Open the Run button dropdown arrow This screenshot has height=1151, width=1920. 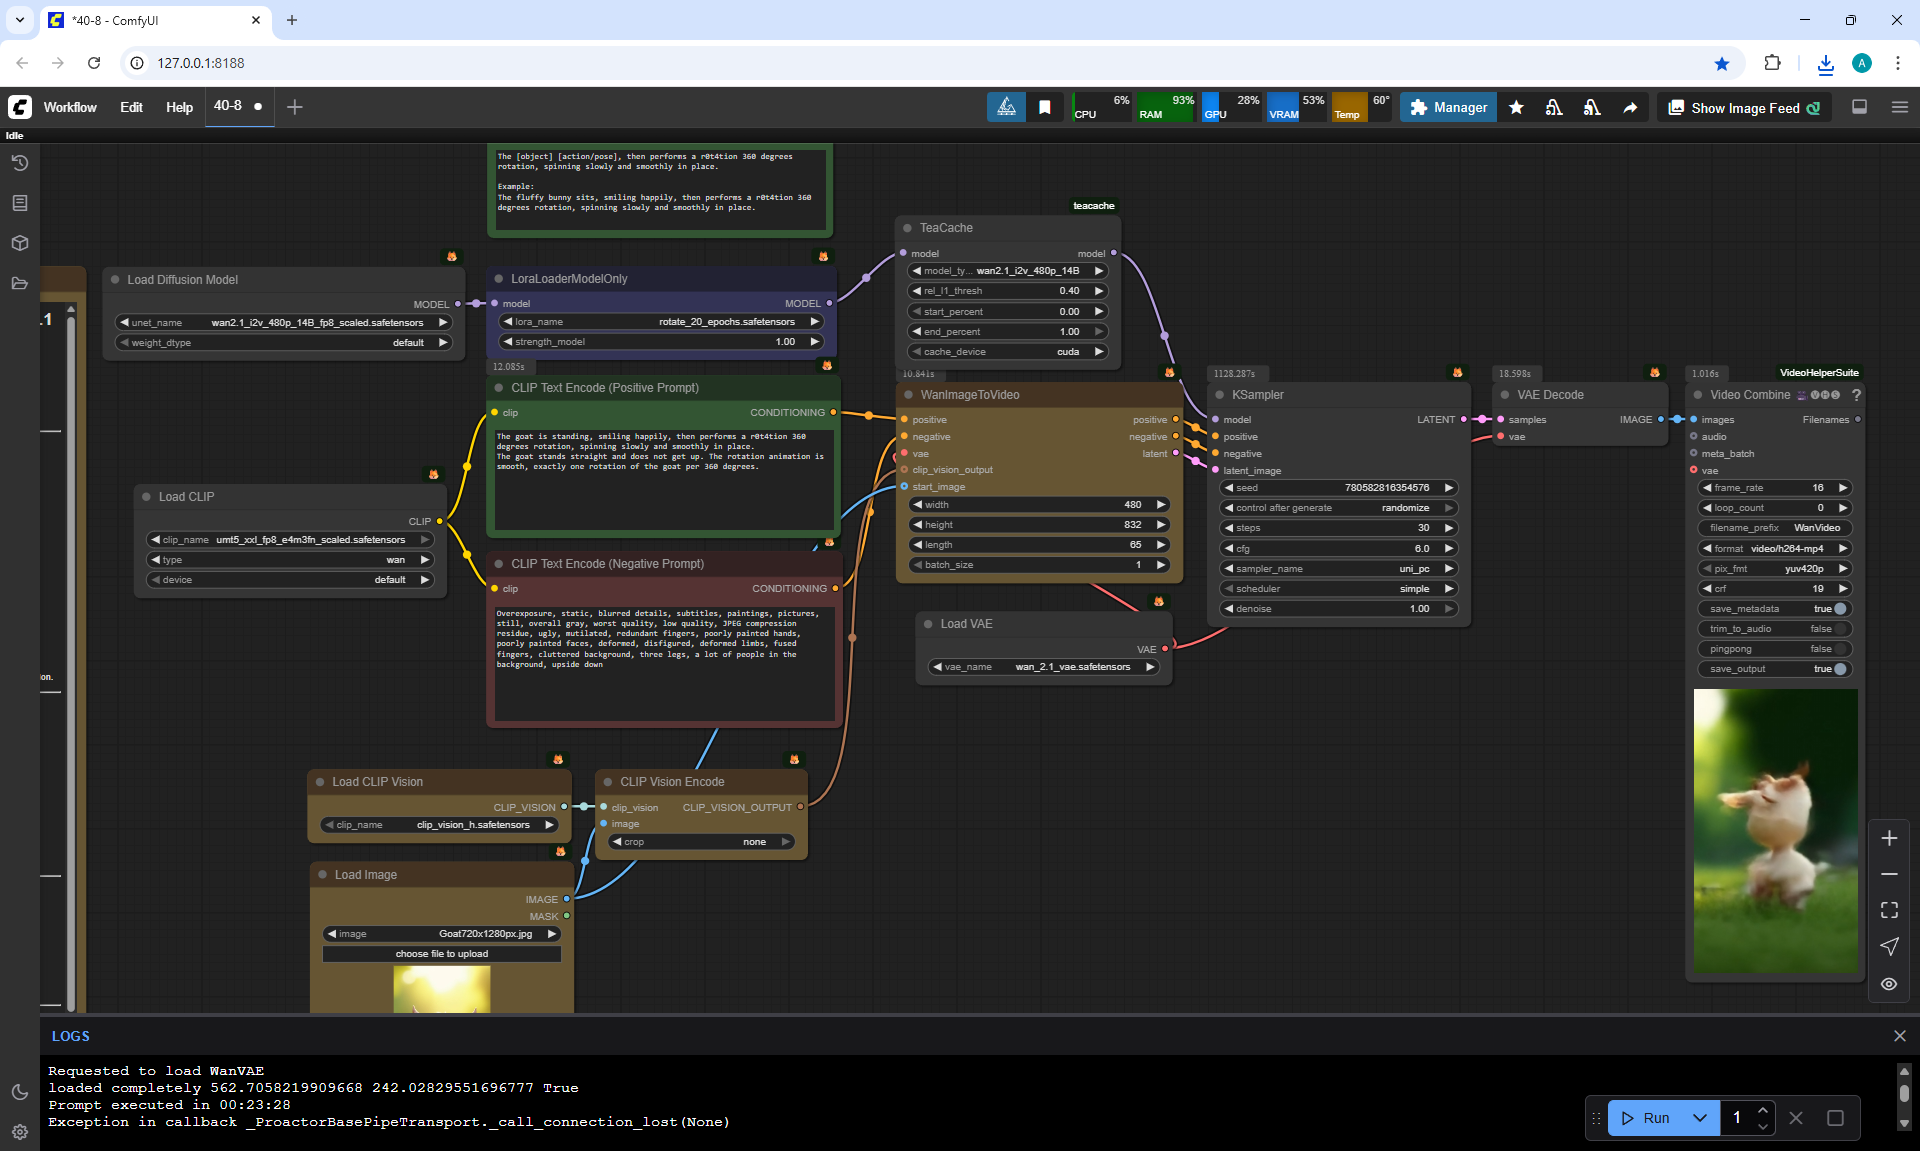[x=1699, y=1118]
